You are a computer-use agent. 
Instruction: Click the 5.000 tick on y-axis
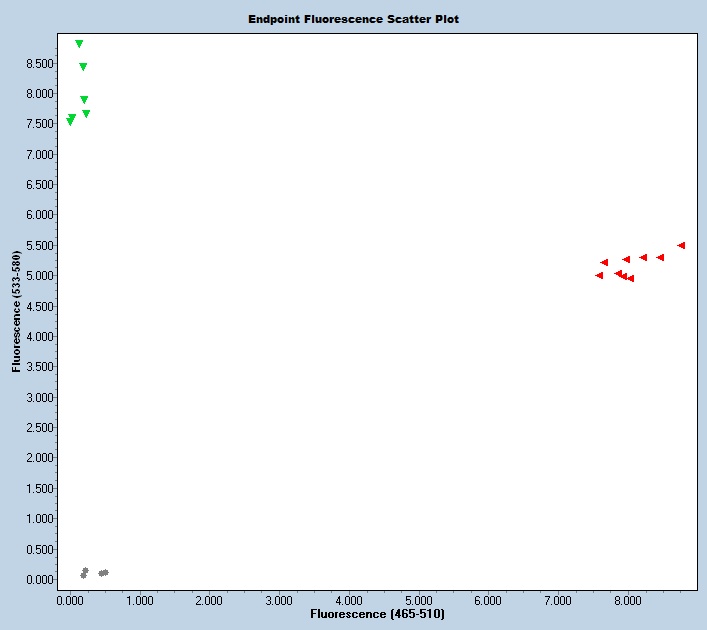click(x=39, y=276)
